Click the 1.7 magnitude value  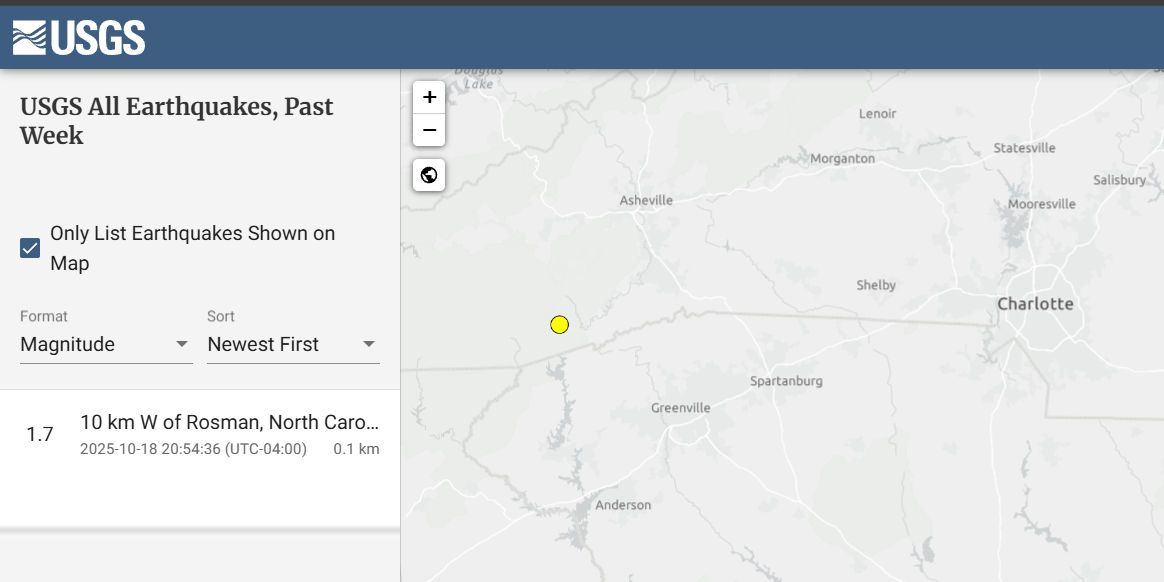pos(40,434)
